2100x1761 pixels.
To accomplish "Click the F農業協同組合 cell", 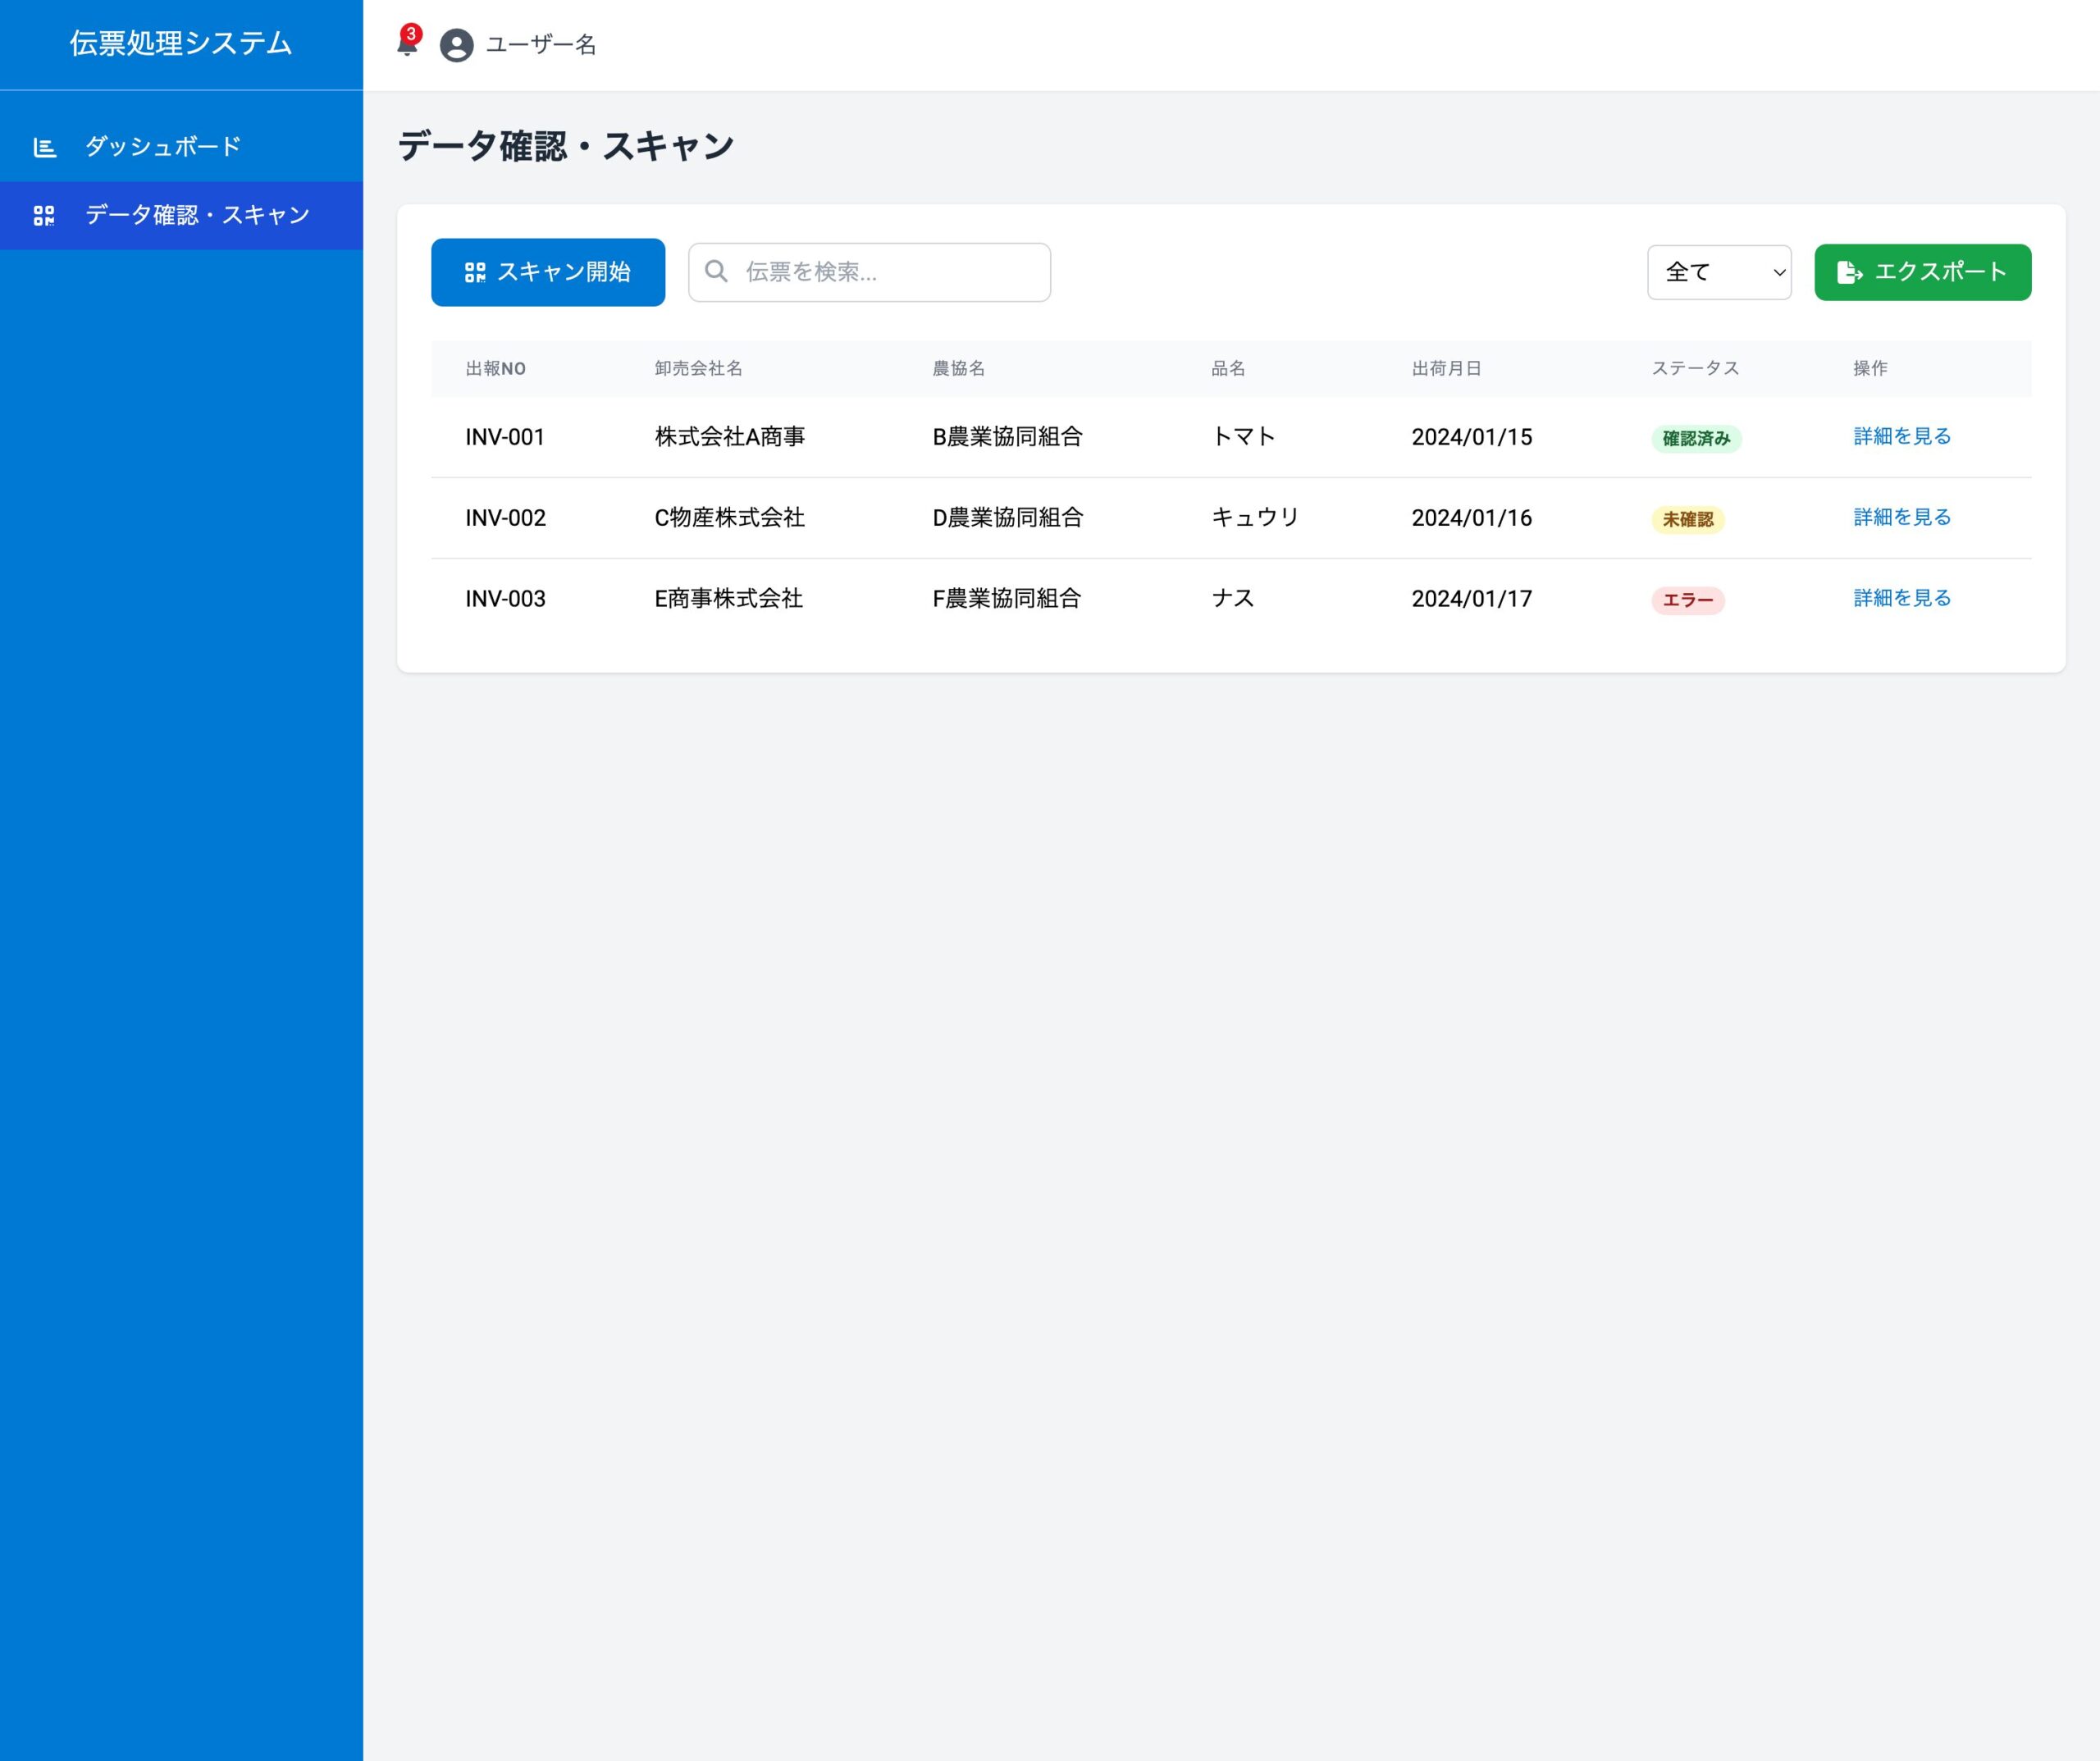I will click(x=1007, y=599).
